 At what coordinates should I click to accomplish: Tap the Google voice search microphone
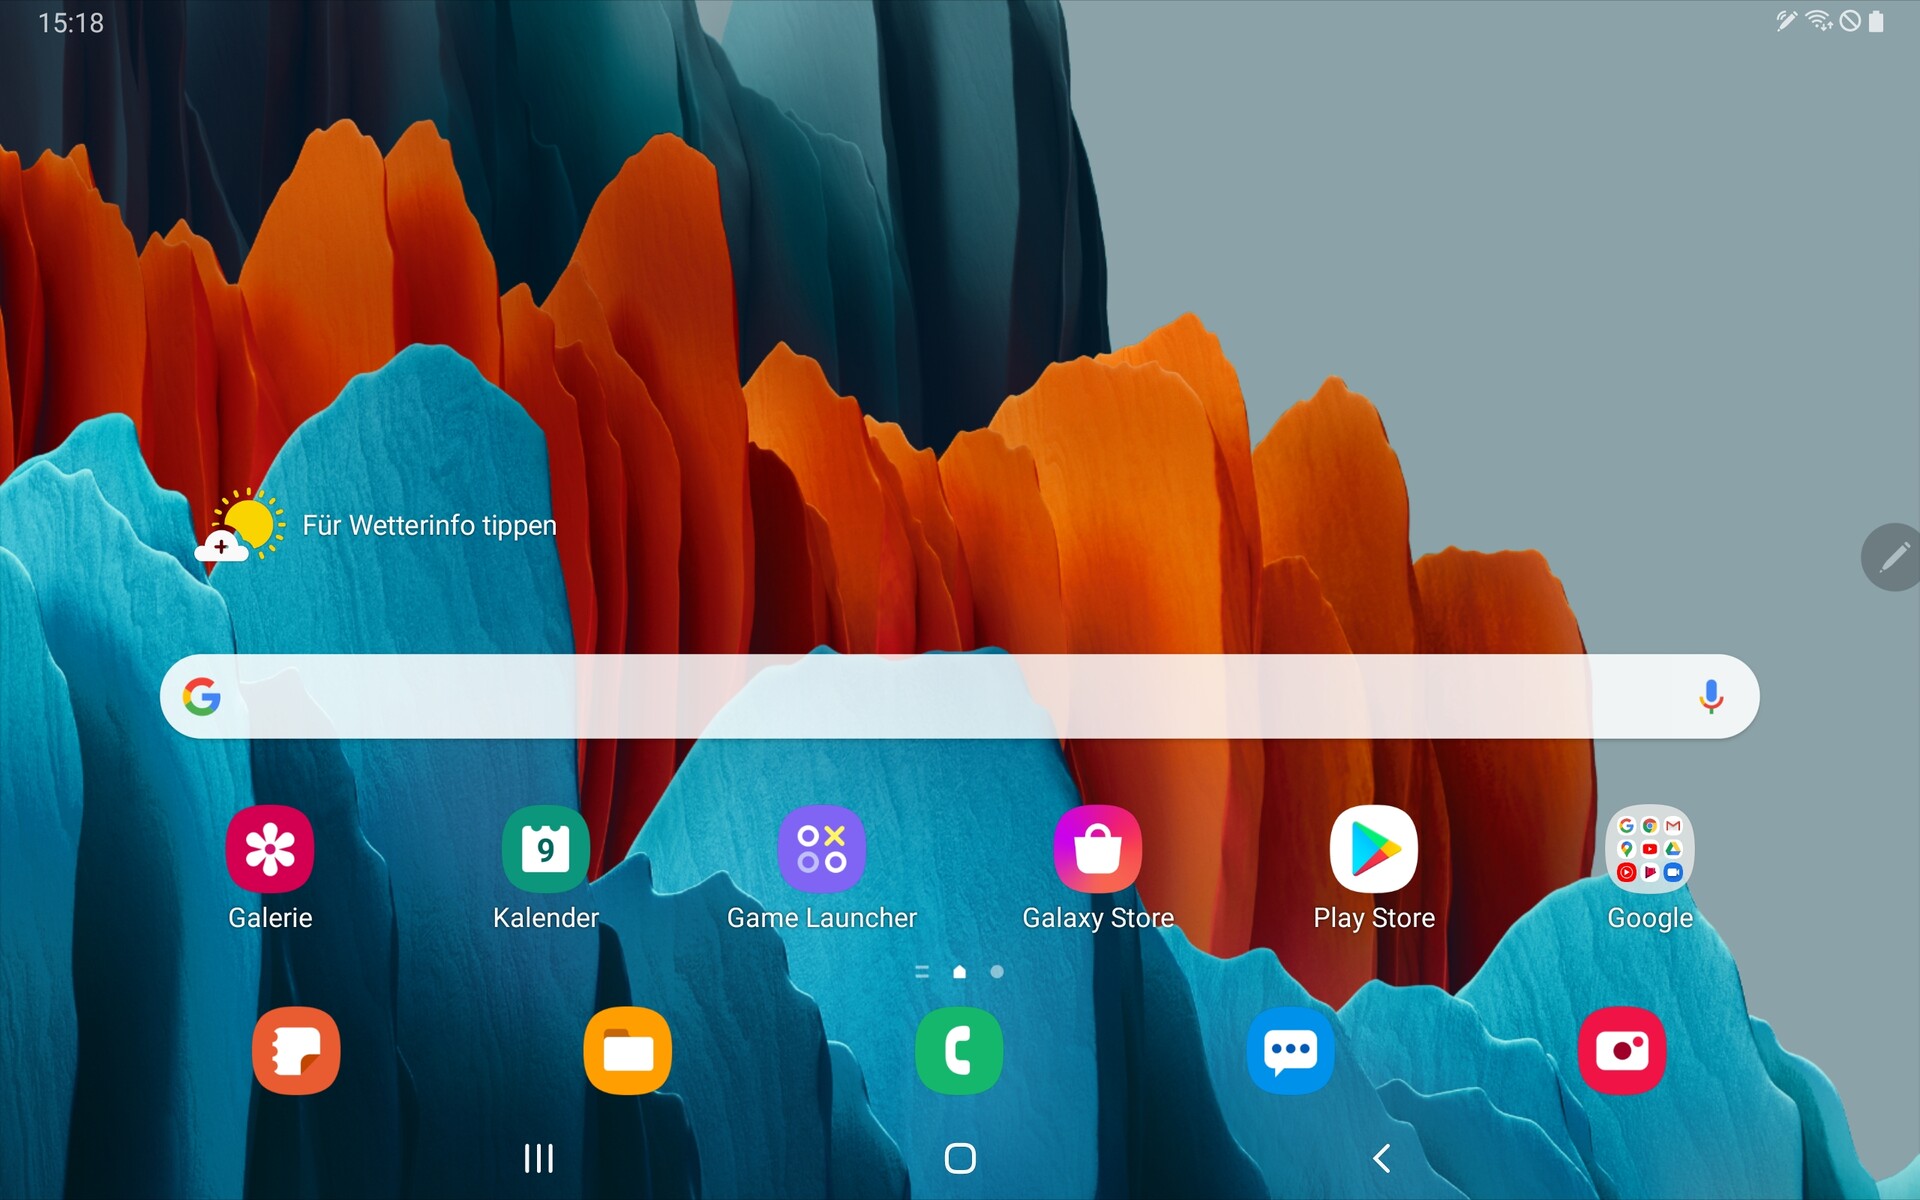(x=1710, y=696)
